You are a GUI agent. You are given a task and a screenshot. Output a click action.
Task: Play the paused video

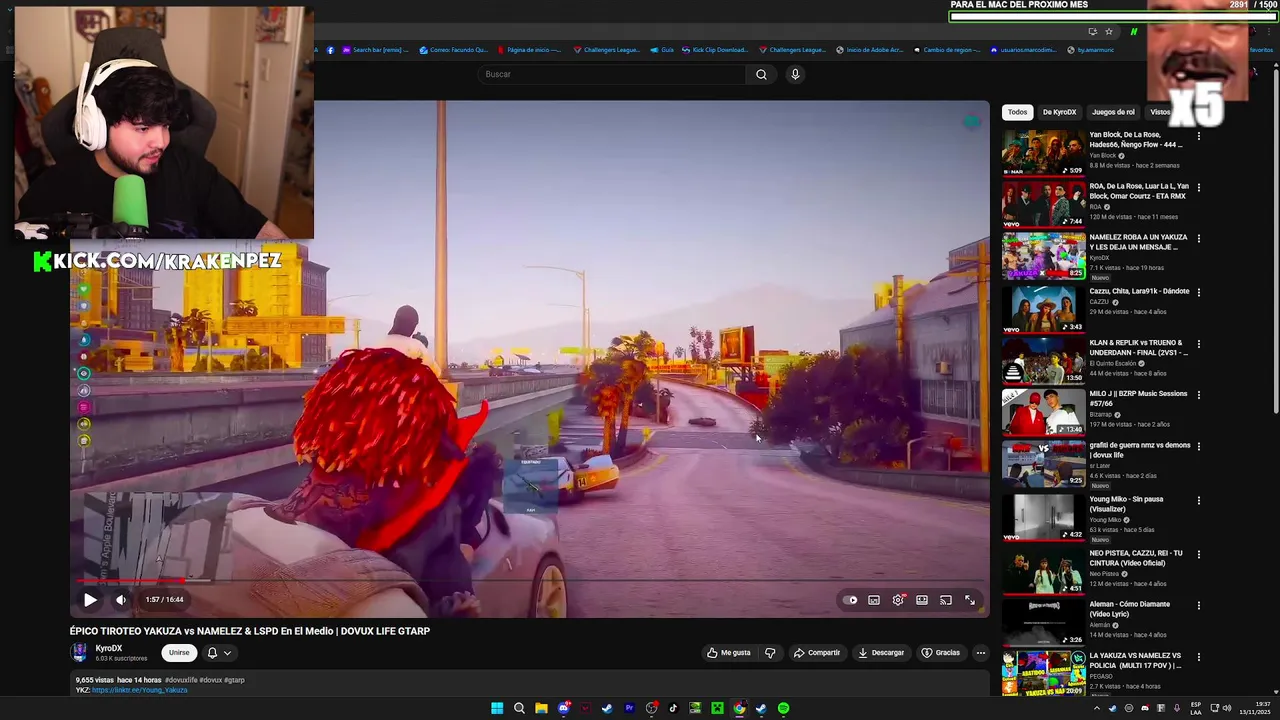[x=90, y=600]
